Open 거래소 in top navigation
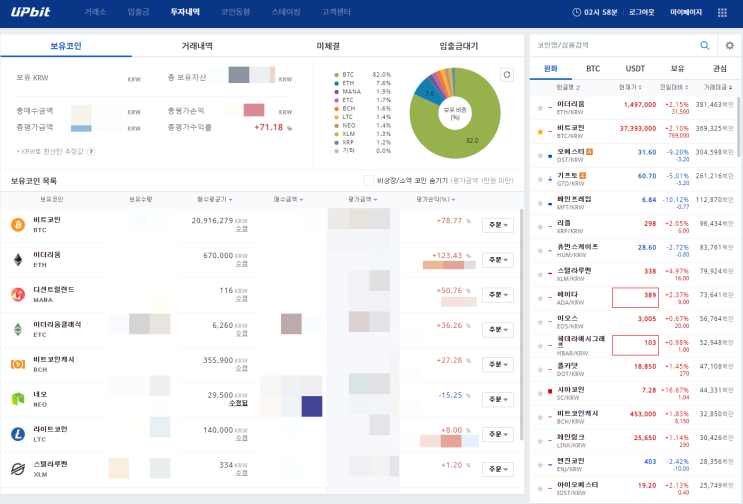Image resolution: width=743 pixels, height=504 pixels. coord(95,12)
